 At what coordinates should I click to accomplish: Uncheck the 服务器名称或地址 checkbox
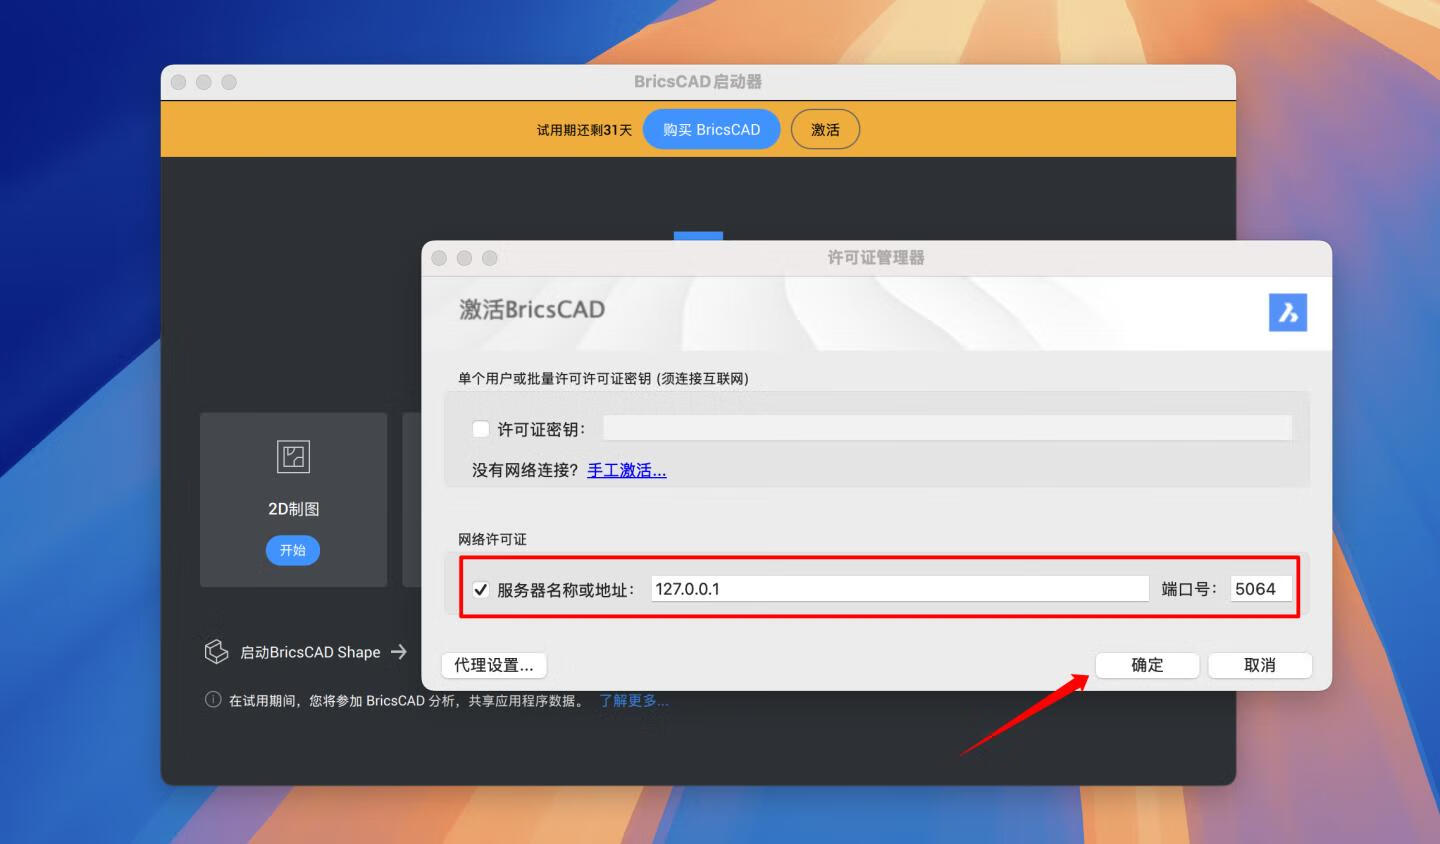coord(480,588)
